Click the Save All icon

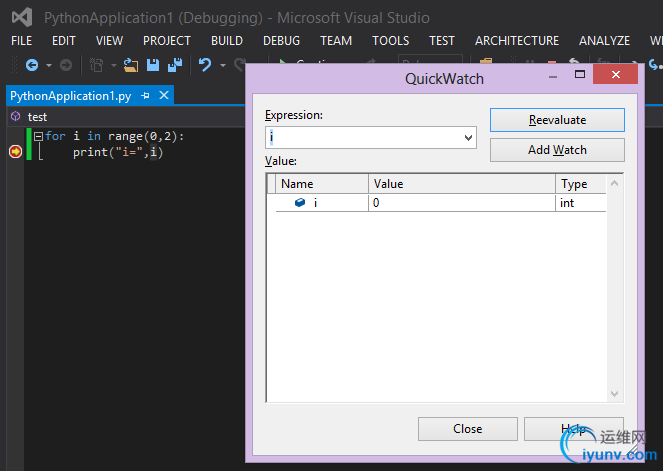(x=175, y=65)
